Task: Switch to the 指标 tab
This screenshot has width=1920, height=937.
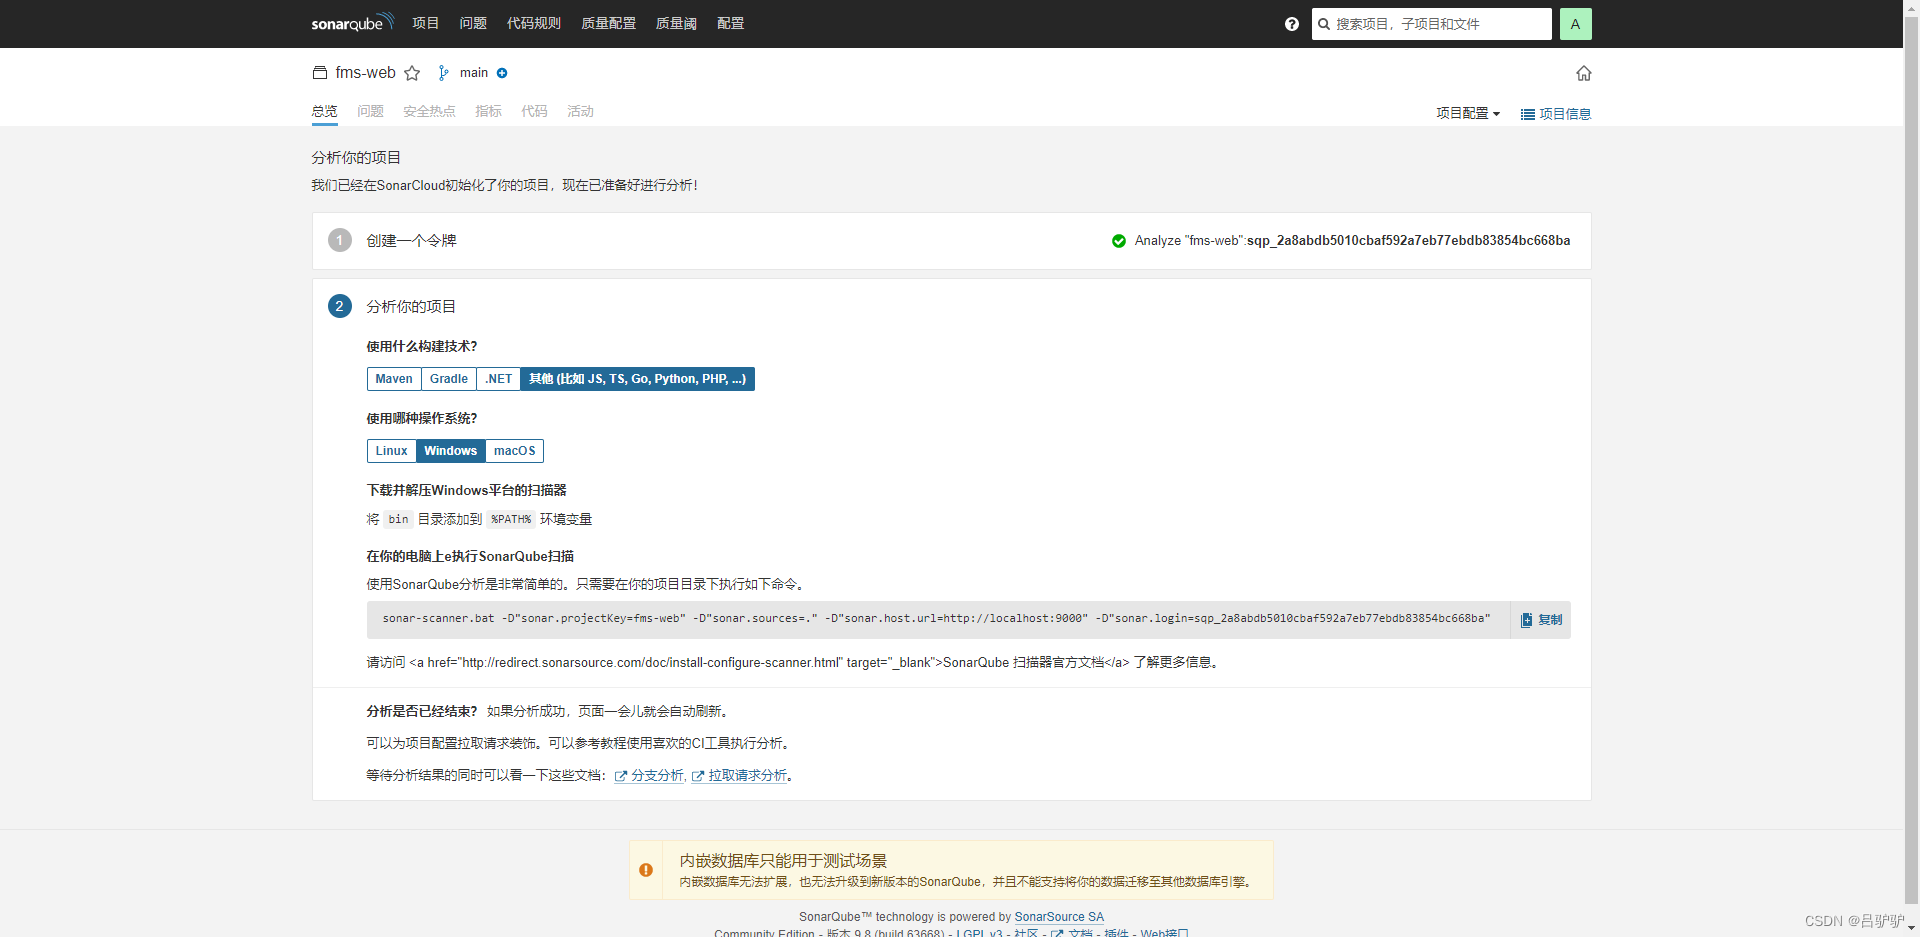Action: [488, 111]
